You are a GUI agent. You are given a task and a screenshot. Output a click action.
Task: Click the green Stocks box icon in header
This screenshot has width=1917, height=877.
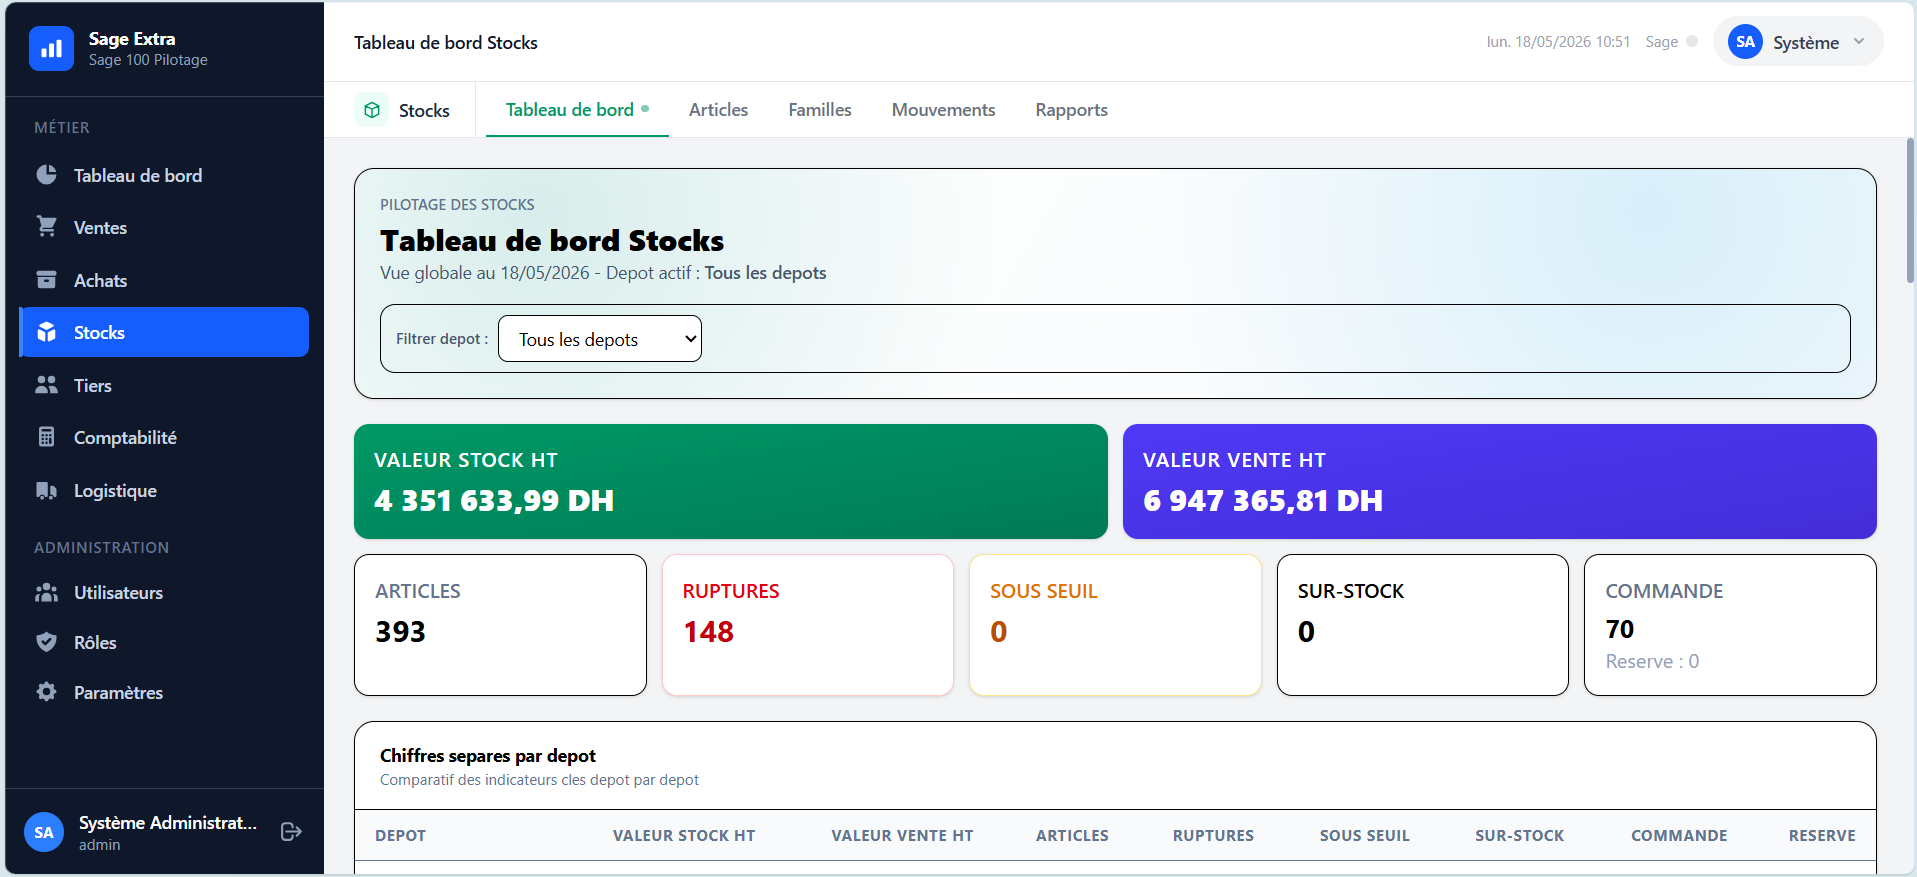pos(372,110)
